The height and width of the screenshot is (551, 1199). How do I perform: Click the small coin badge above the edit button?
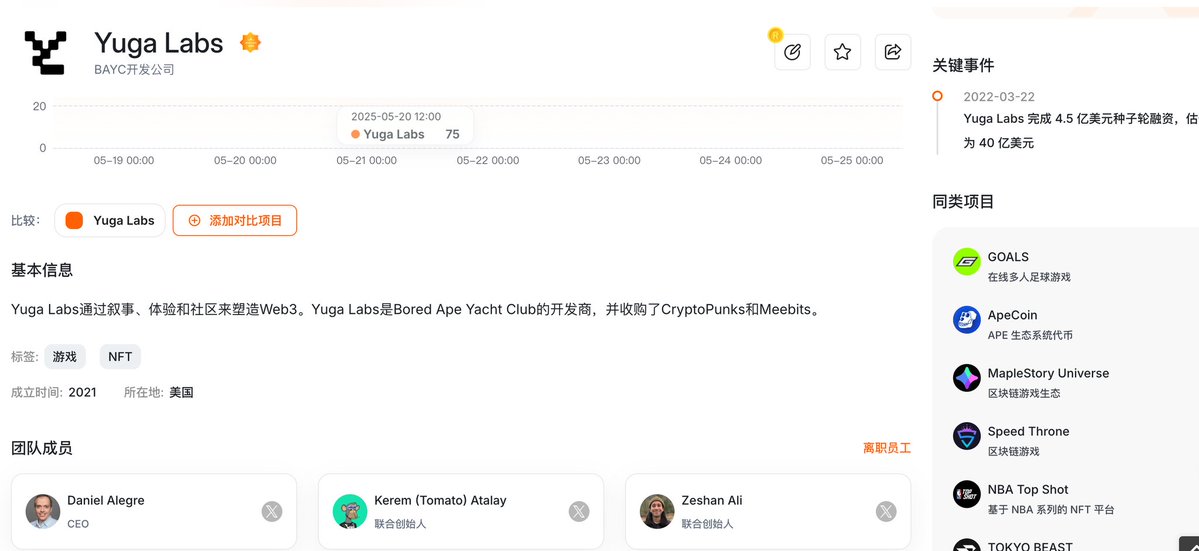coord(775,35)
